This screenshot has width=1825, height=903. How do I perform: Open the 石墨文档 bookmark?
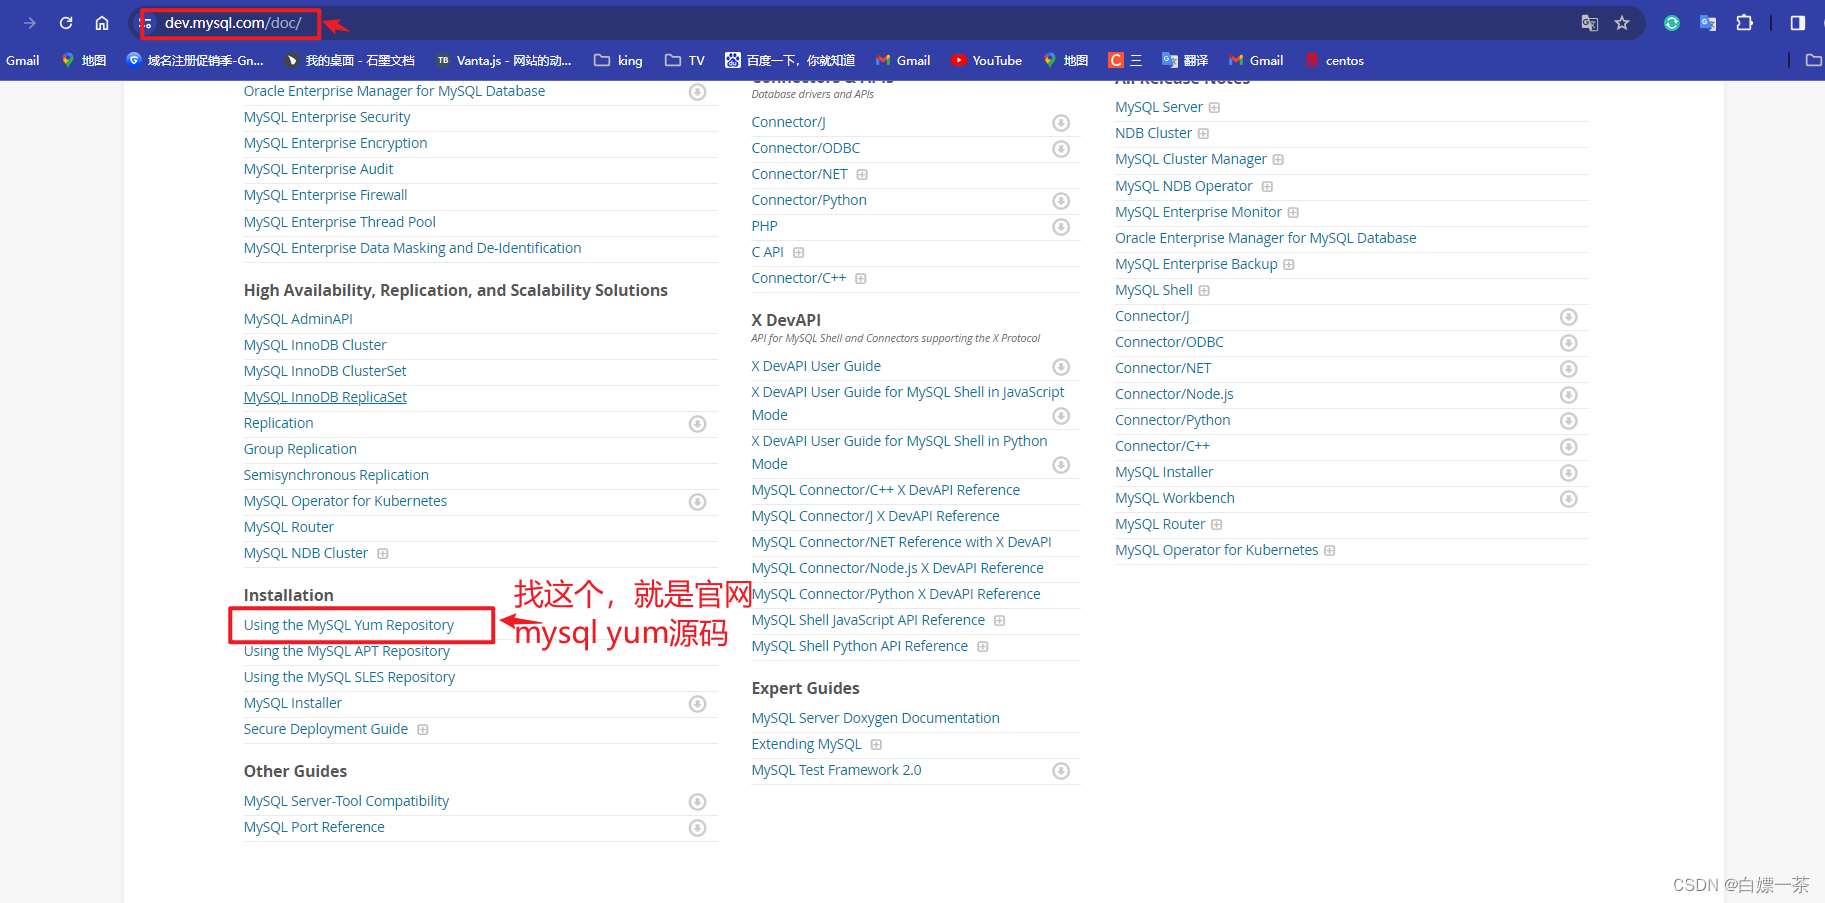tap(350, 60)
